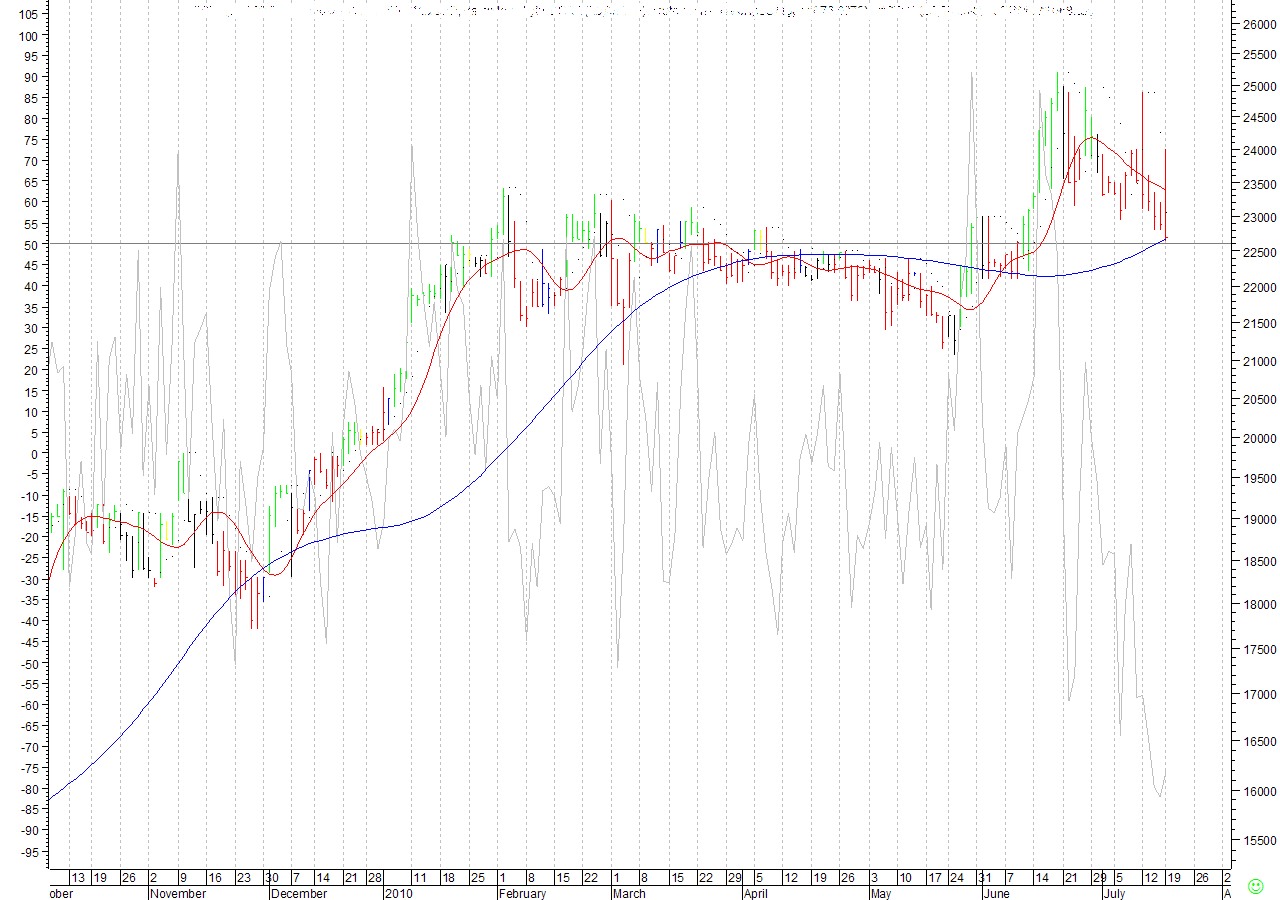Click the 105 oscillator axis value
This screenshot has height=900, width=1280.
[x=29, y=14]
